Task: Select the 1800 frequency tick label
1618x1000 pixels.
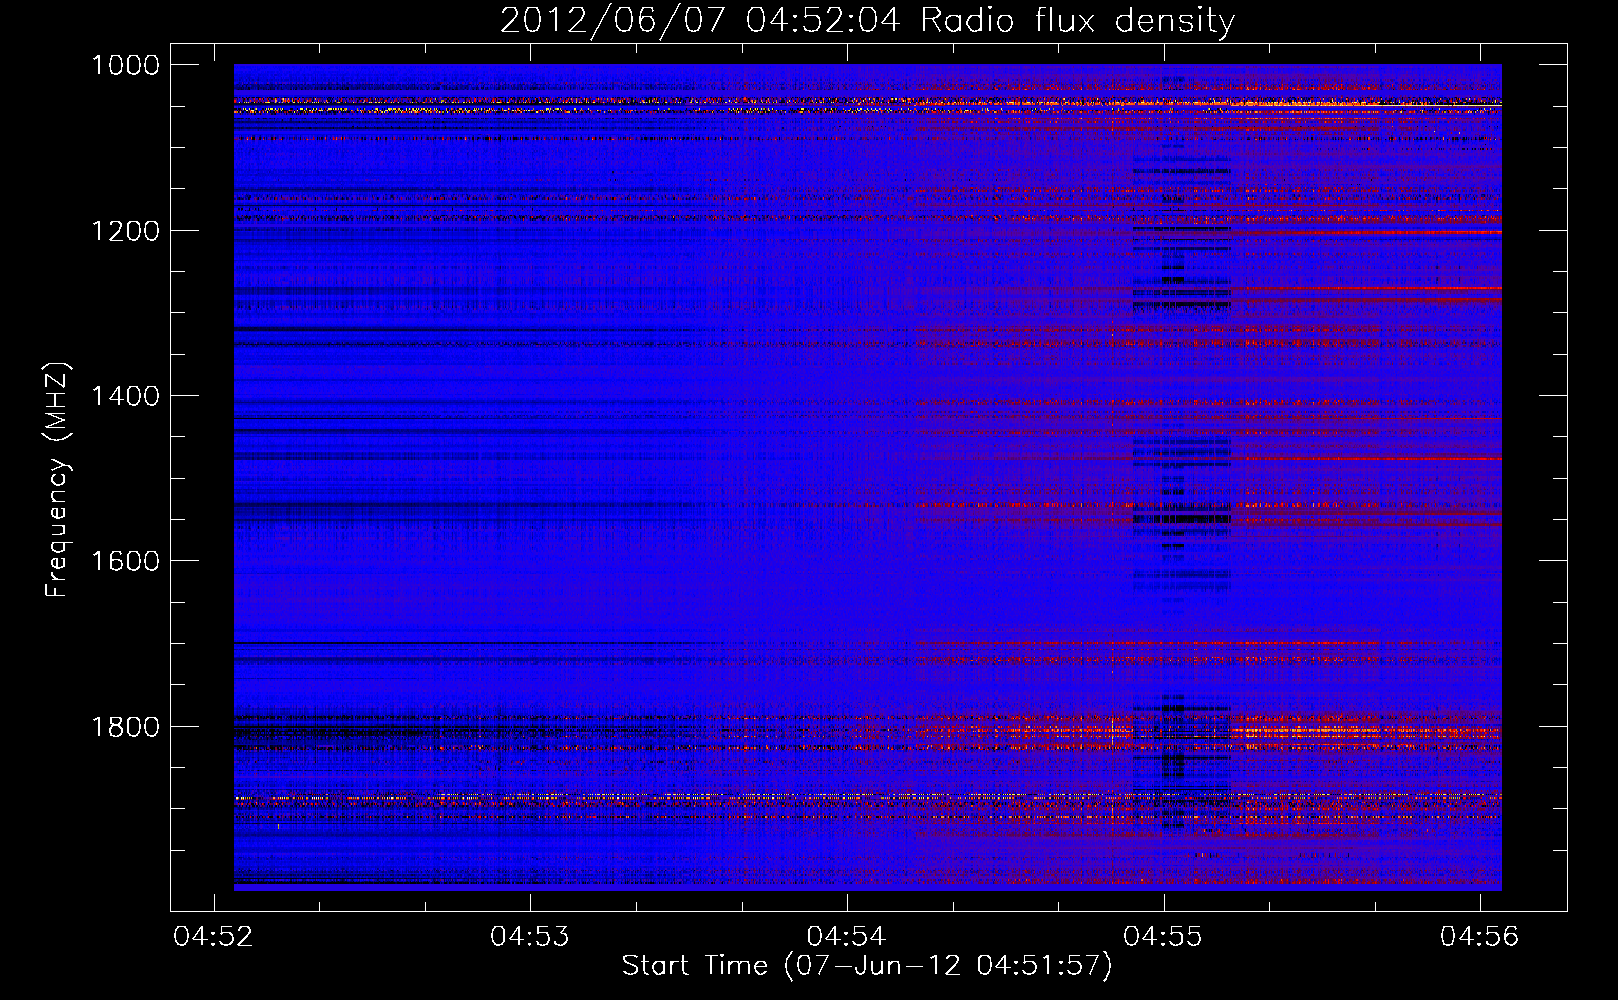Action: click(x=125, y=726)
